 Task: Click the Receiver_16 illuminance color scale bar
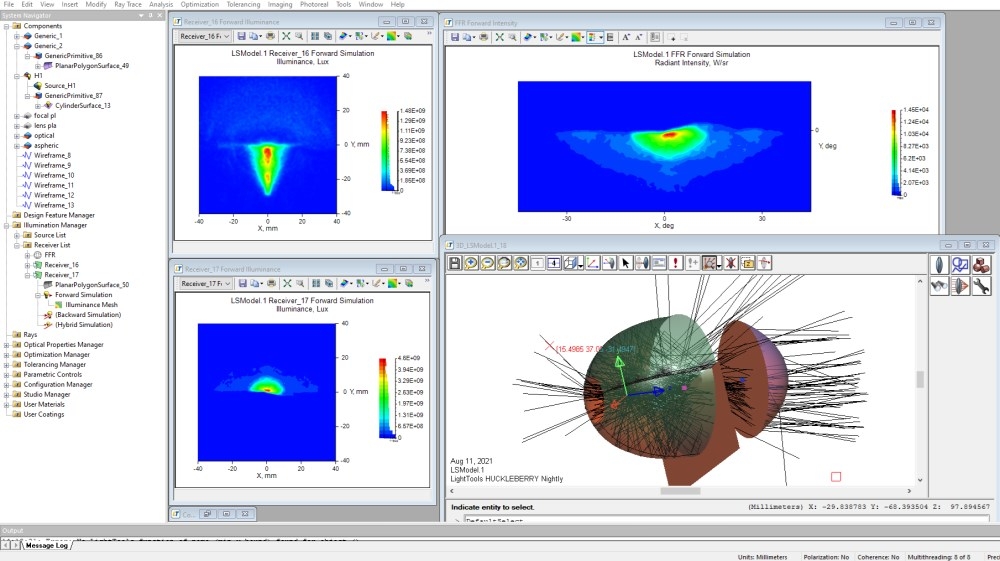tap(384, 151)
